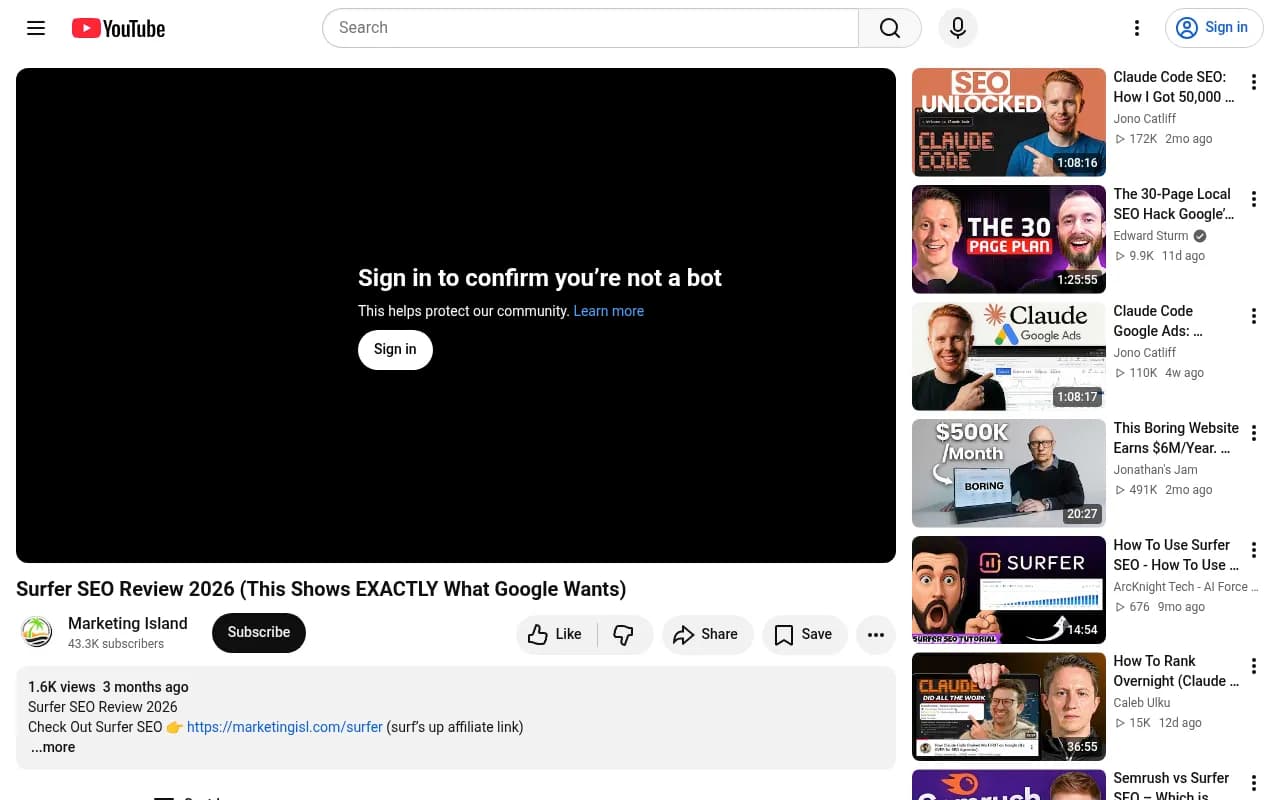The image size is (1280, 800).
Task: Open Claude Code Google Ads thumbnail
Action: [x=1009, y=356]
